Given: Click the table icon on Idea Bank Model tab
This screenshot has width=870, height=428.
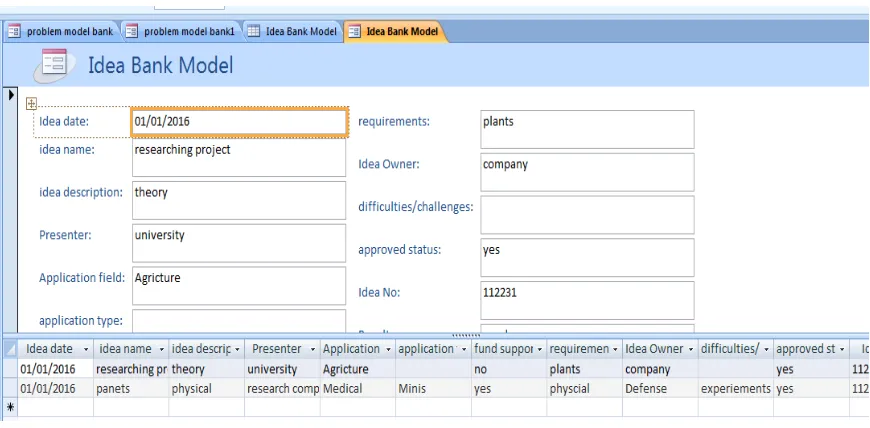Looking at the screenshot, I should pos(254,32).
